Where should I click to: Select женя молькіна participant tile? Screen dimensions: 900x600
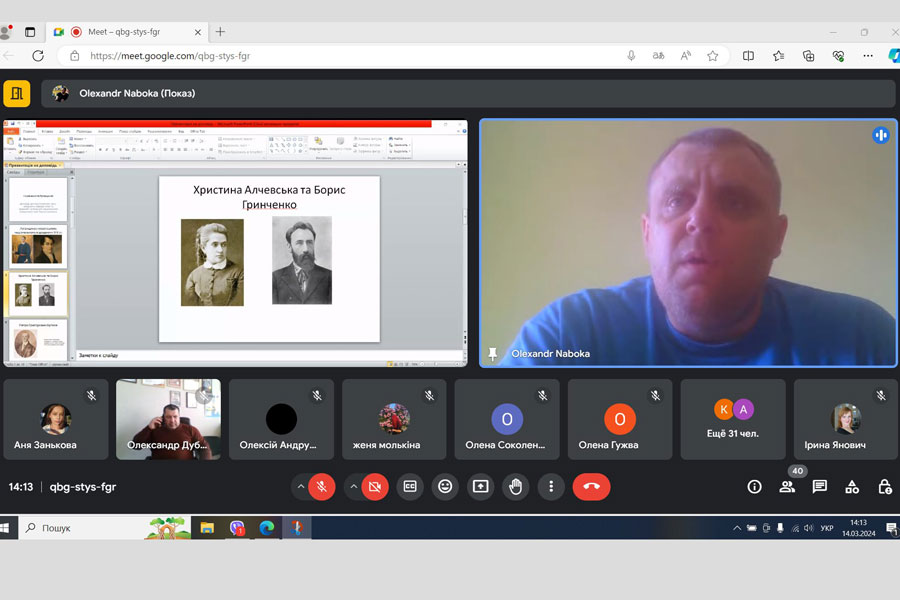pos(394,419)
